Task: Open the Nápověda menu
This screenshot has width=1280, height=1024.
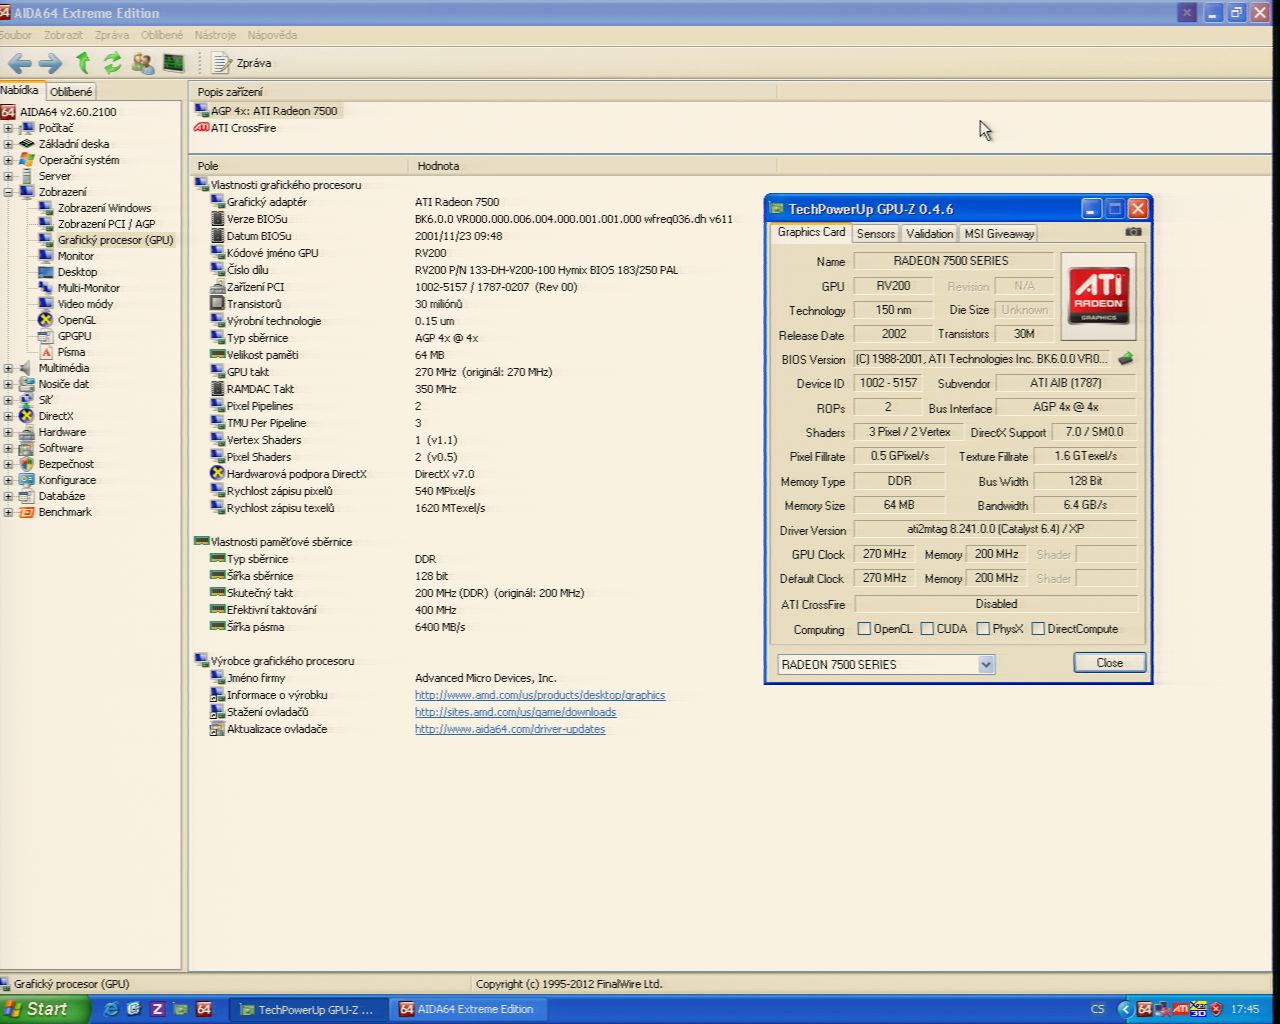Action: [272, 35]
